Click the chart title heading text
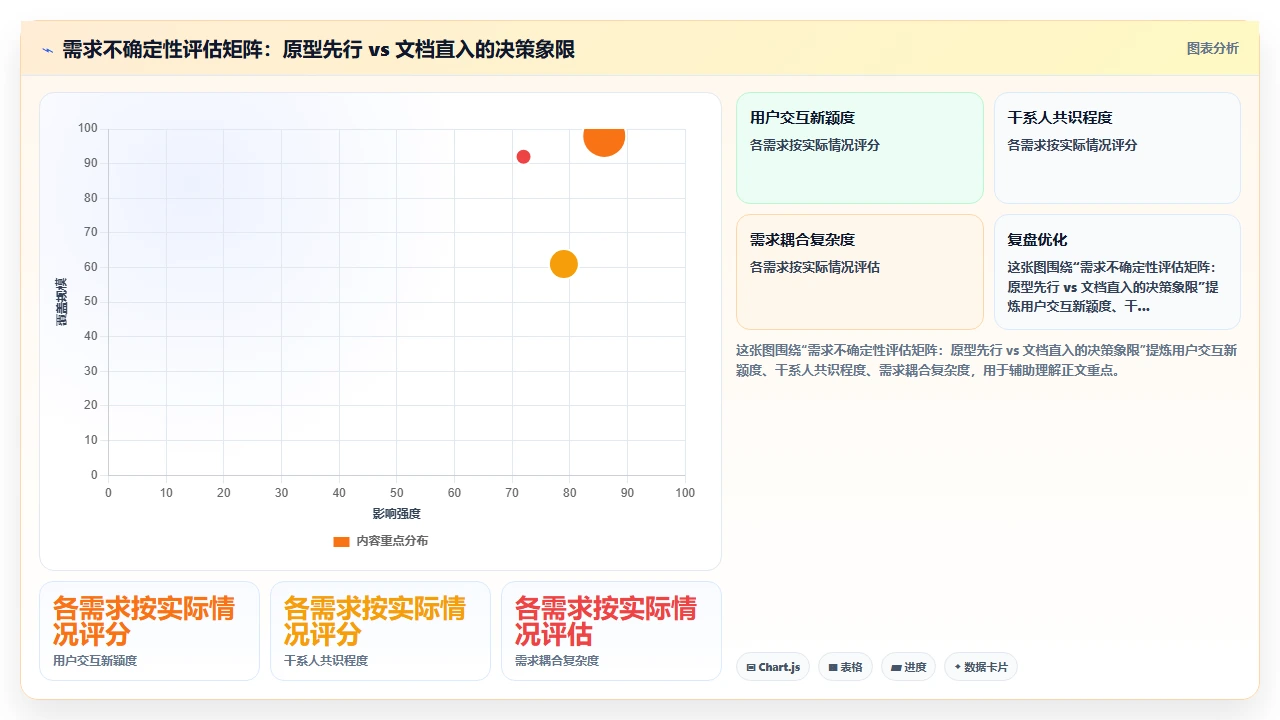The width and height of the screenshot is (1280, 720). click(x=318, y=50)
